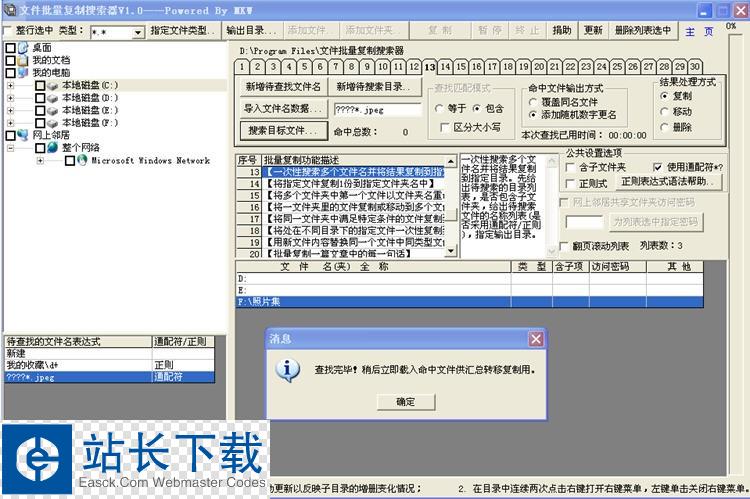Click the Desktop (桌面) icon in tree

point(23,48)
